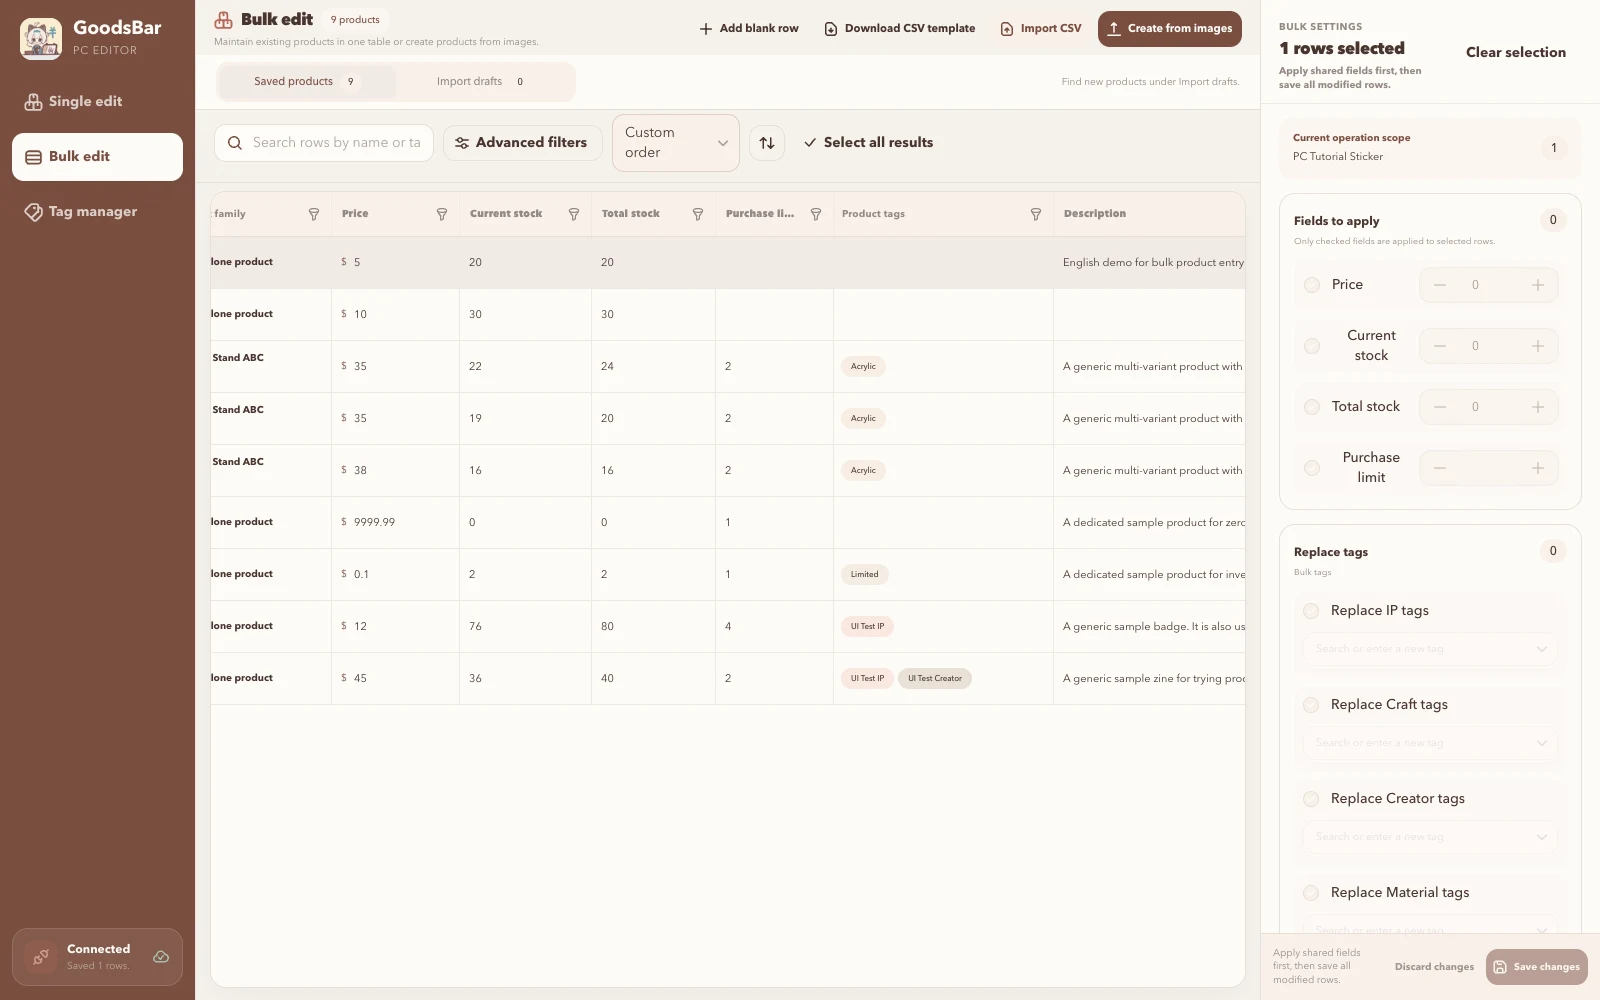Click the Limited product tag
Screen dimensions: 1600x1000
(865, 575)
